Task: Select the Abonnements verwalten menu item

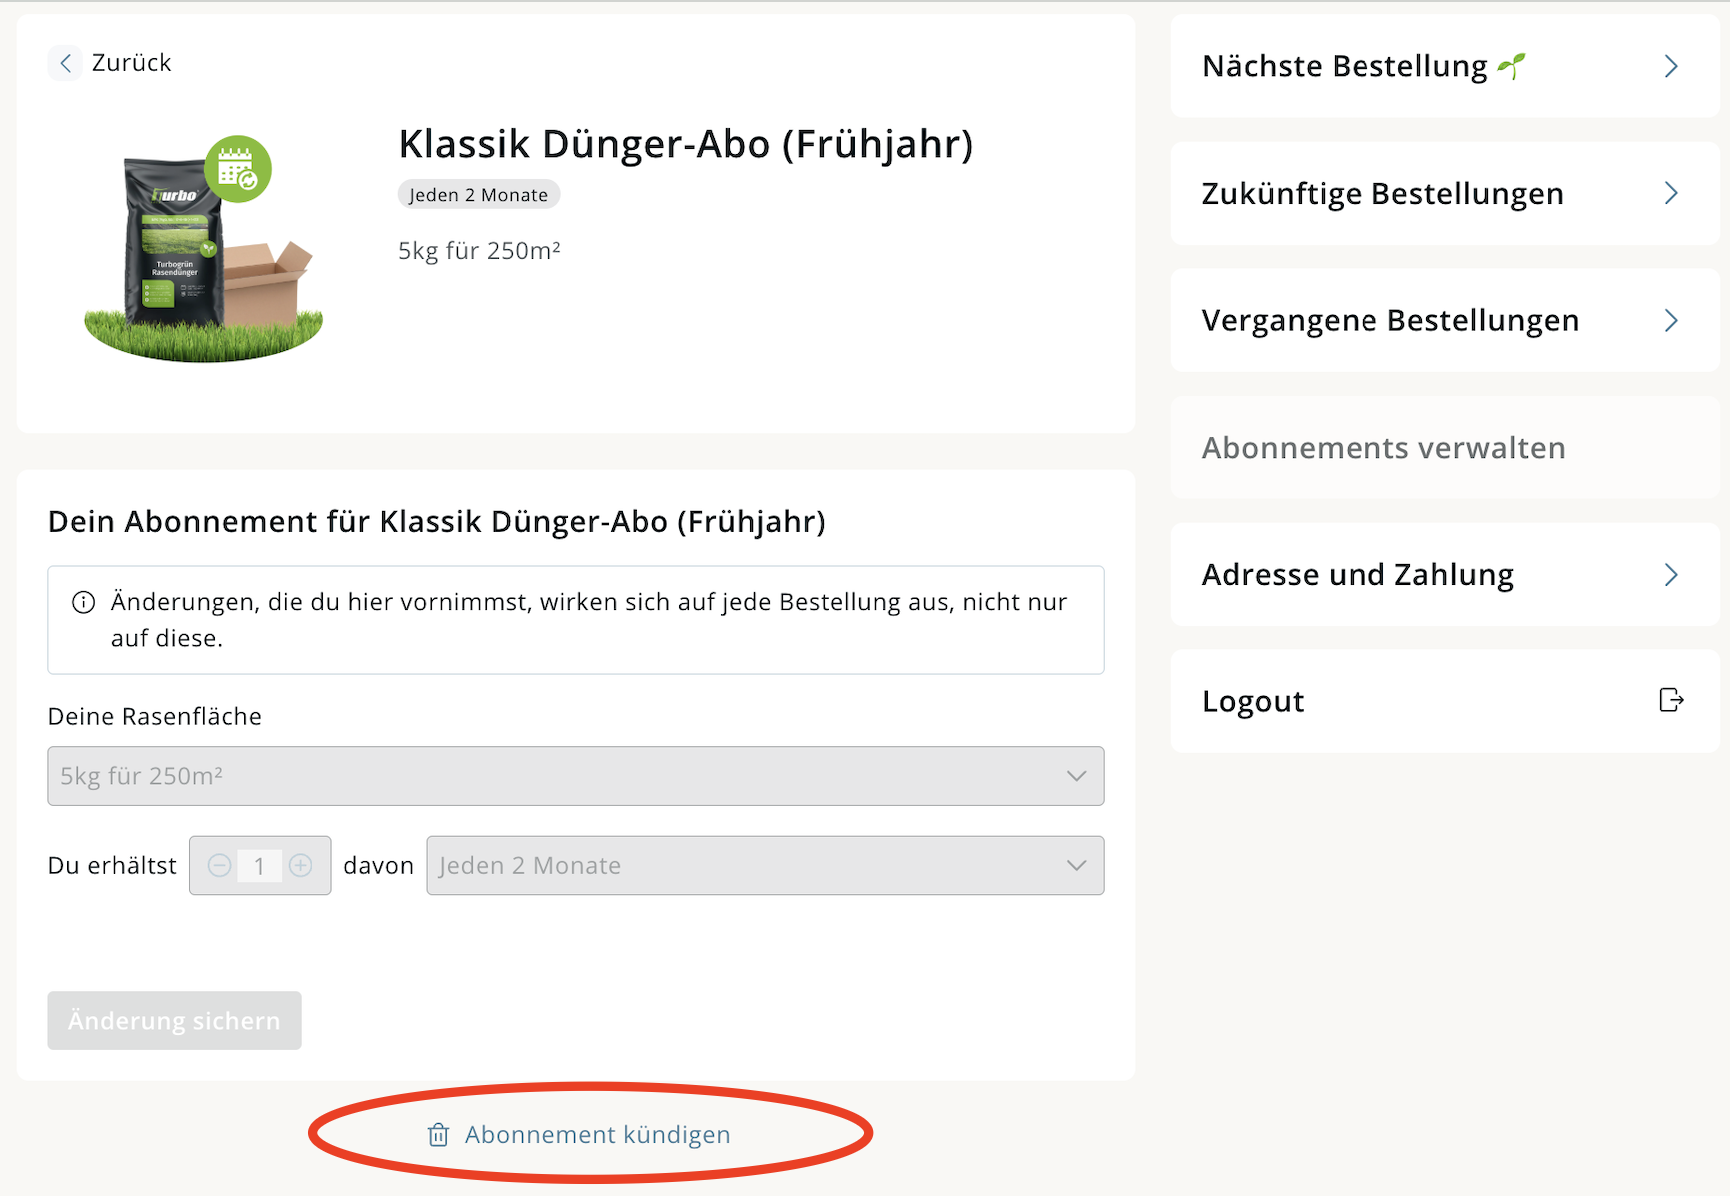Action: point(1445,447)
